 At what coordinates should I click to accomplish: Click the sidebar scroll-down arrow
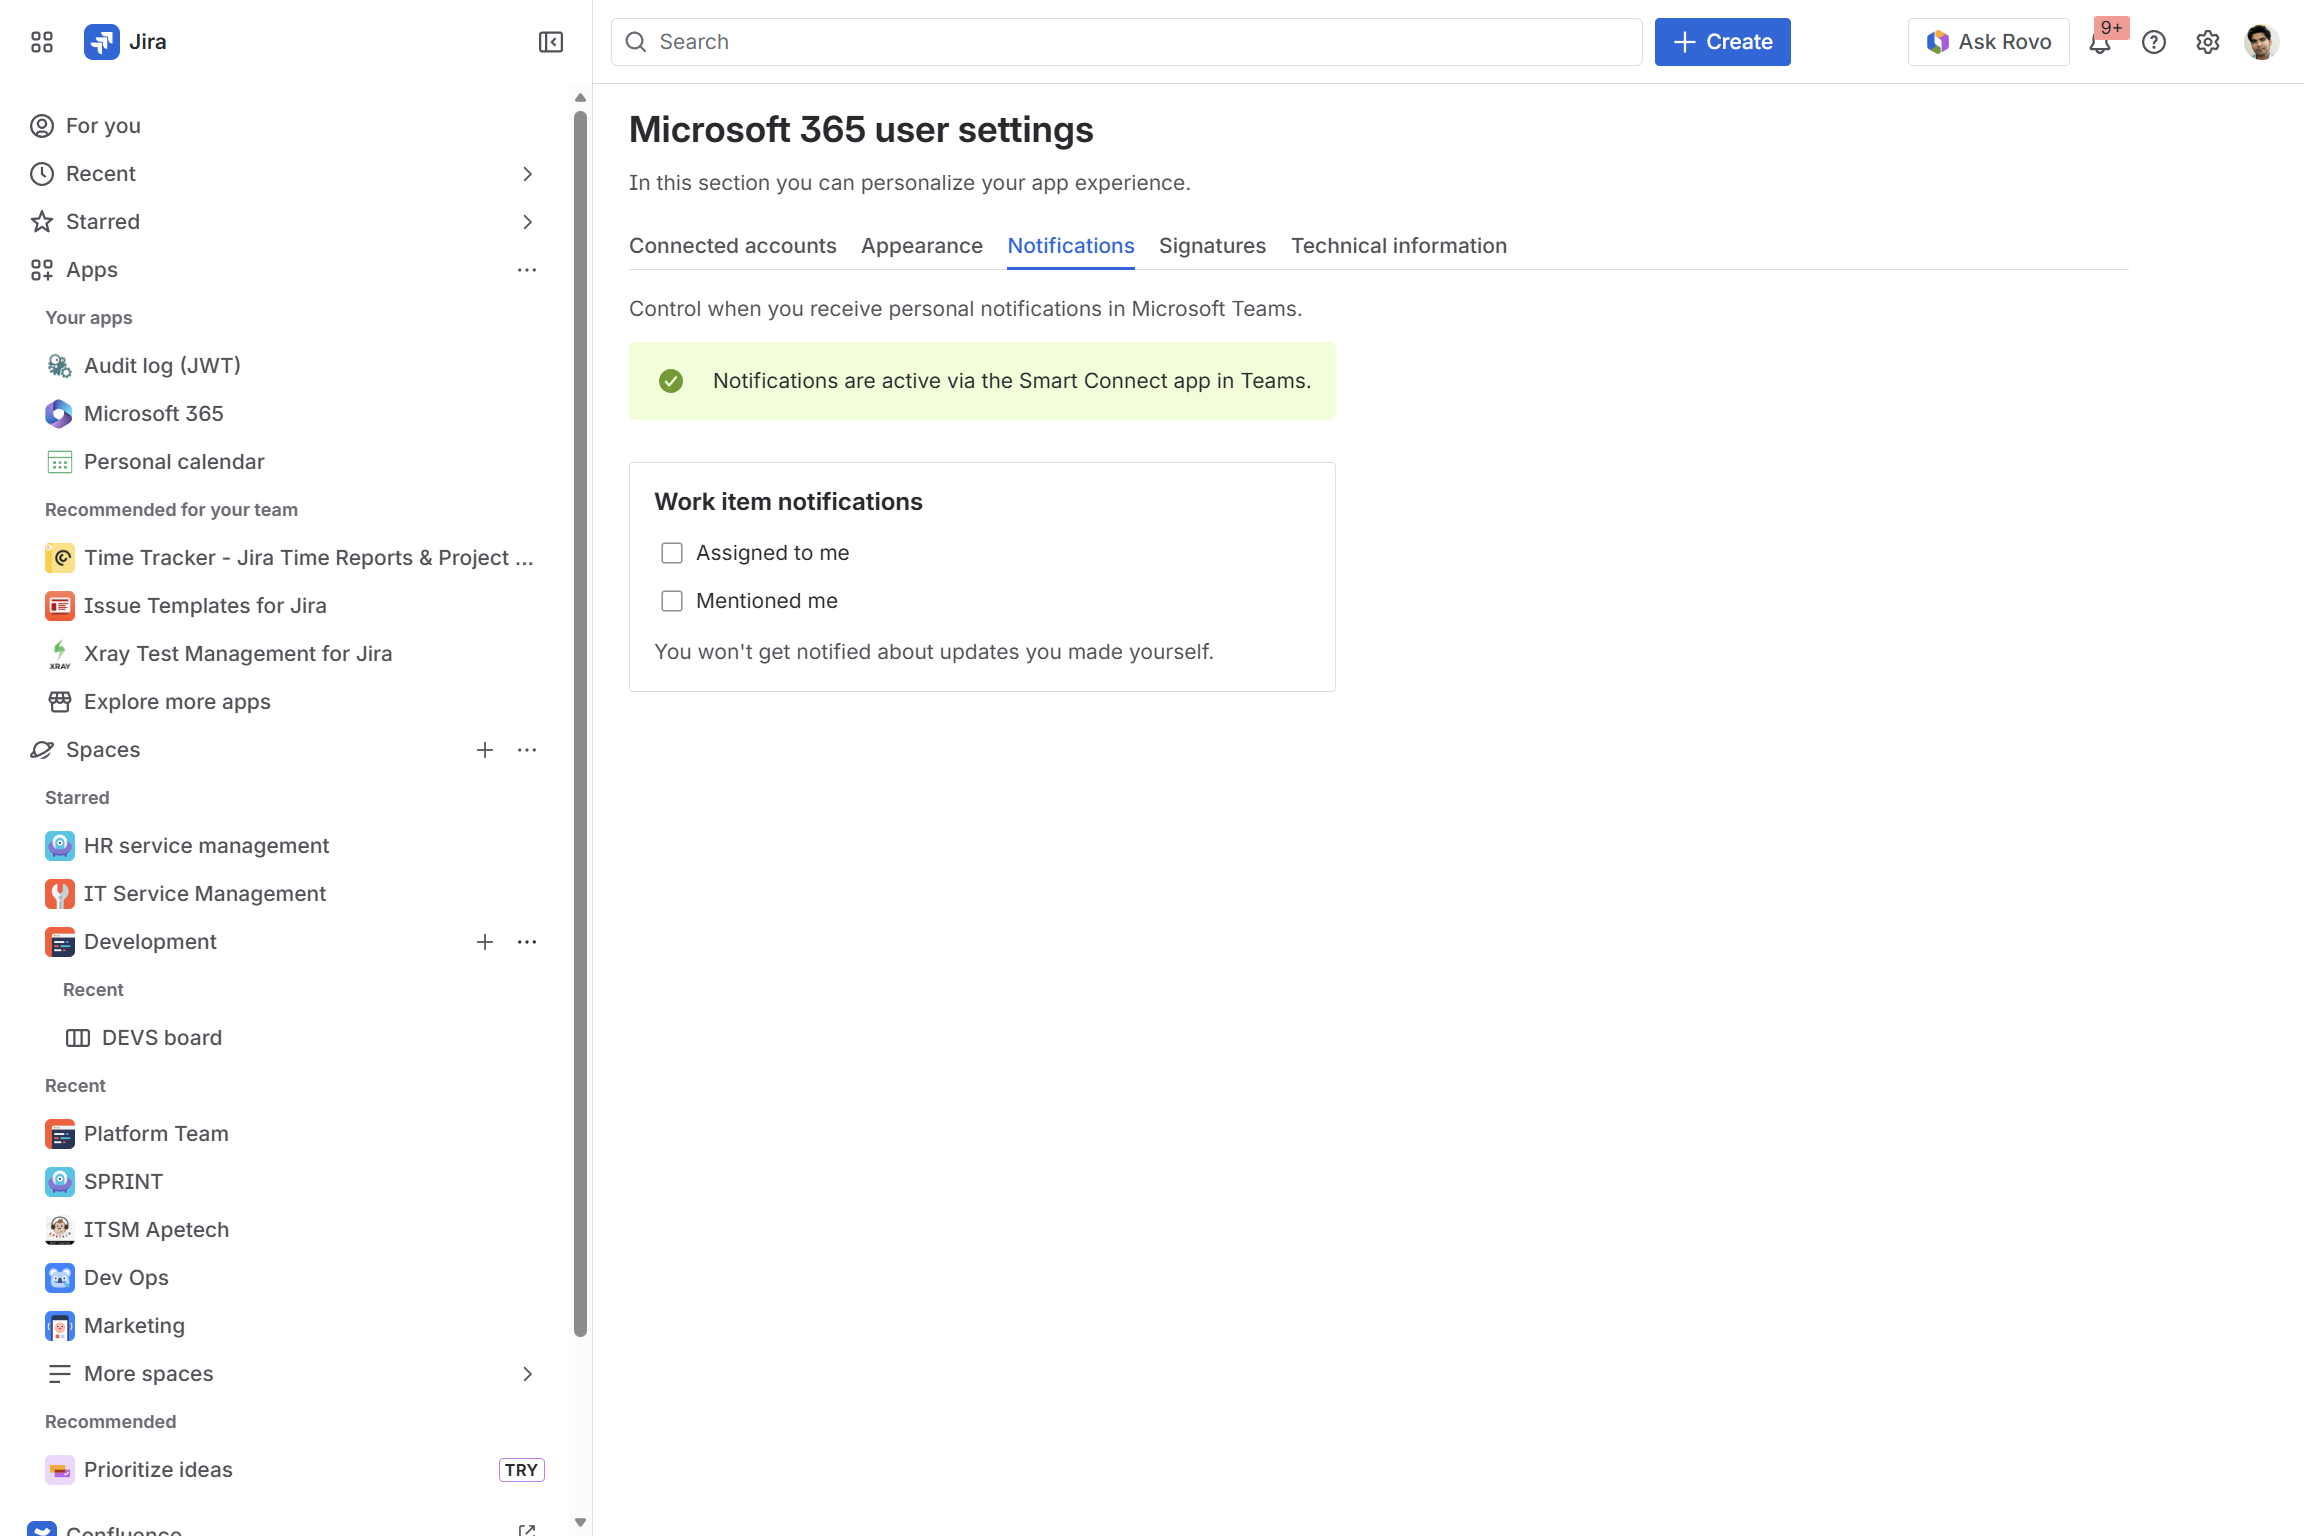580,1522
